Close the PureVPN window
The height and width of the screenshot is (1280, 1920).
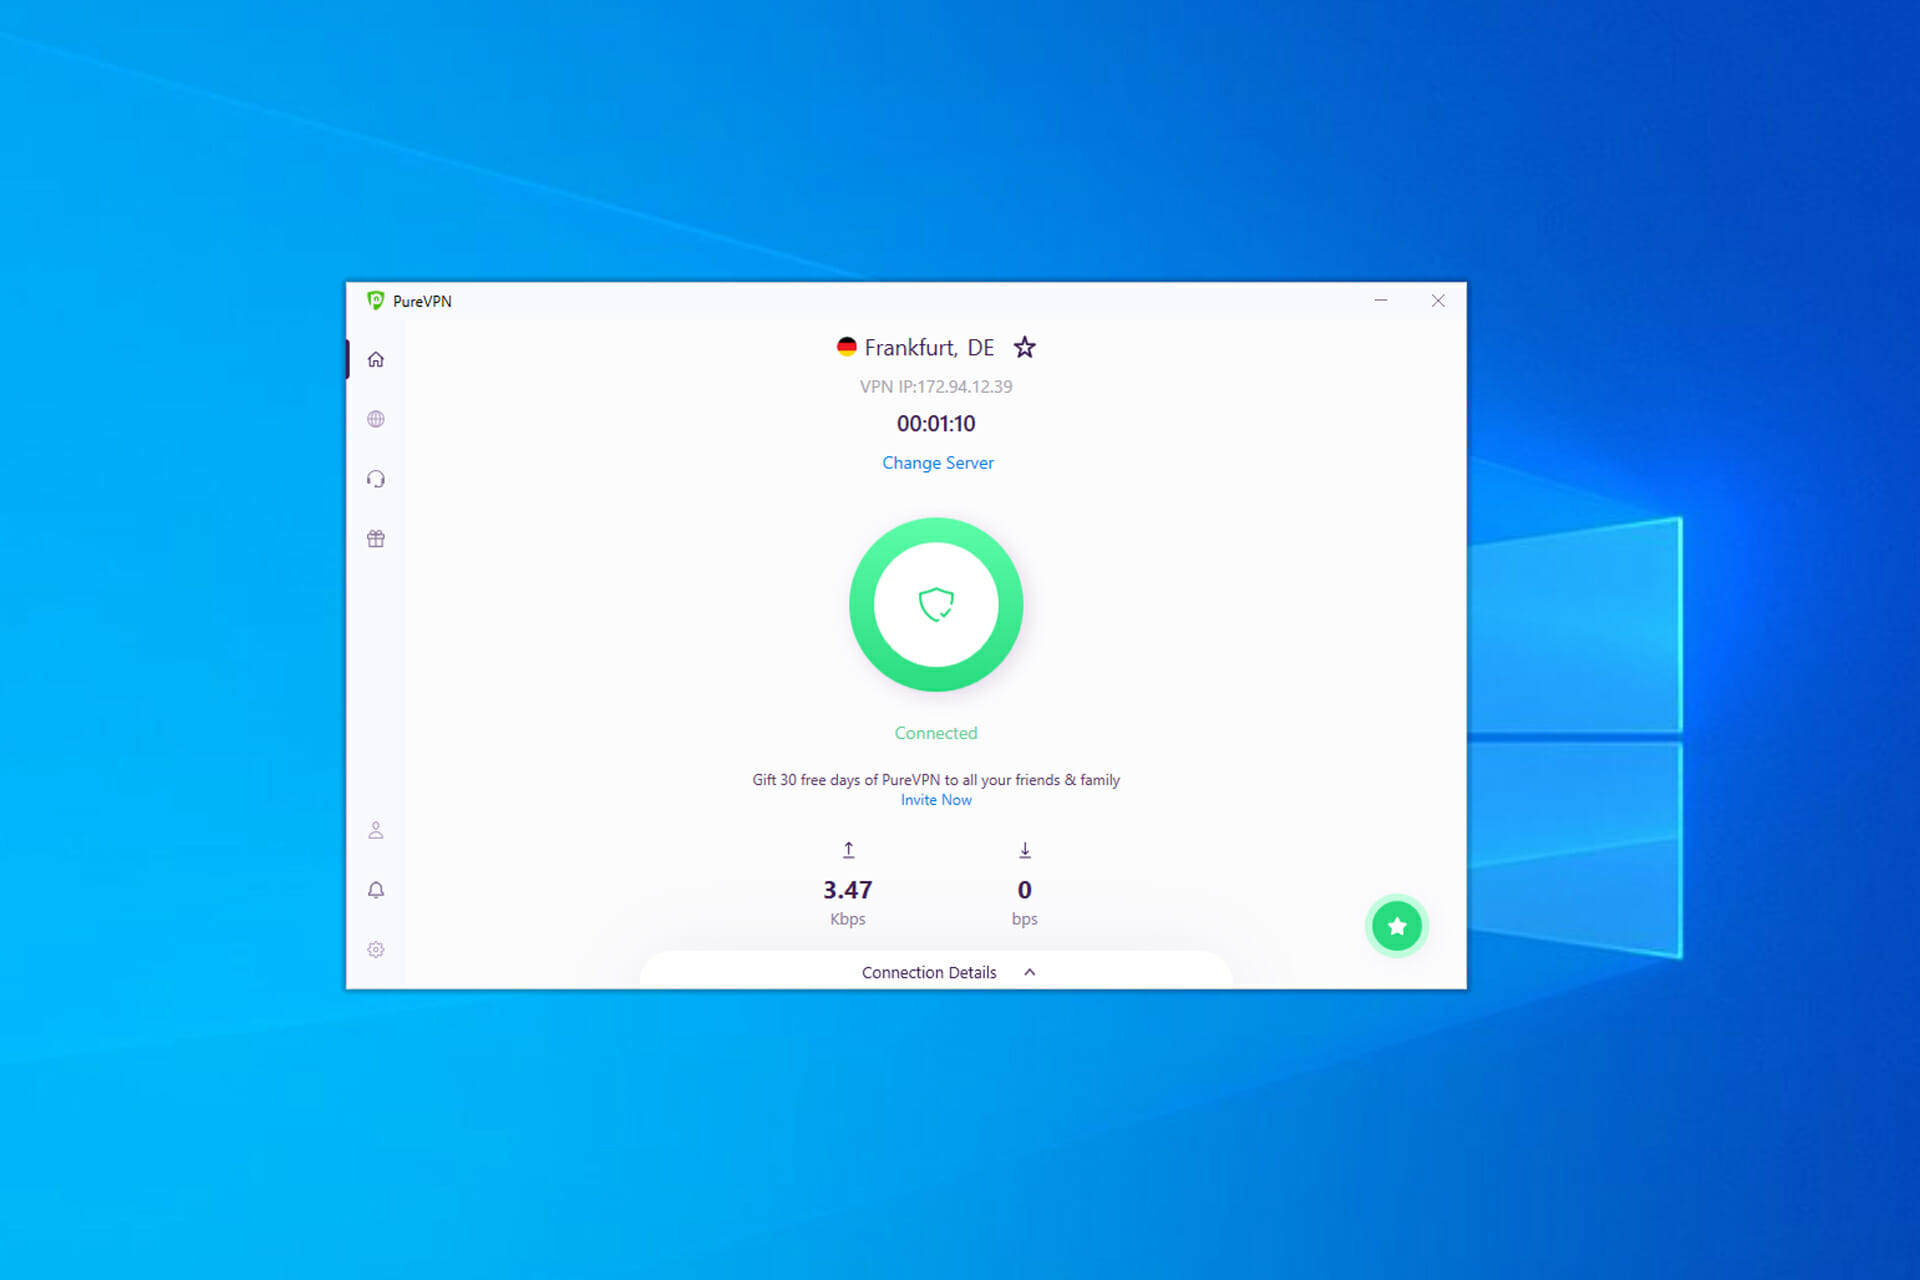1438,300
